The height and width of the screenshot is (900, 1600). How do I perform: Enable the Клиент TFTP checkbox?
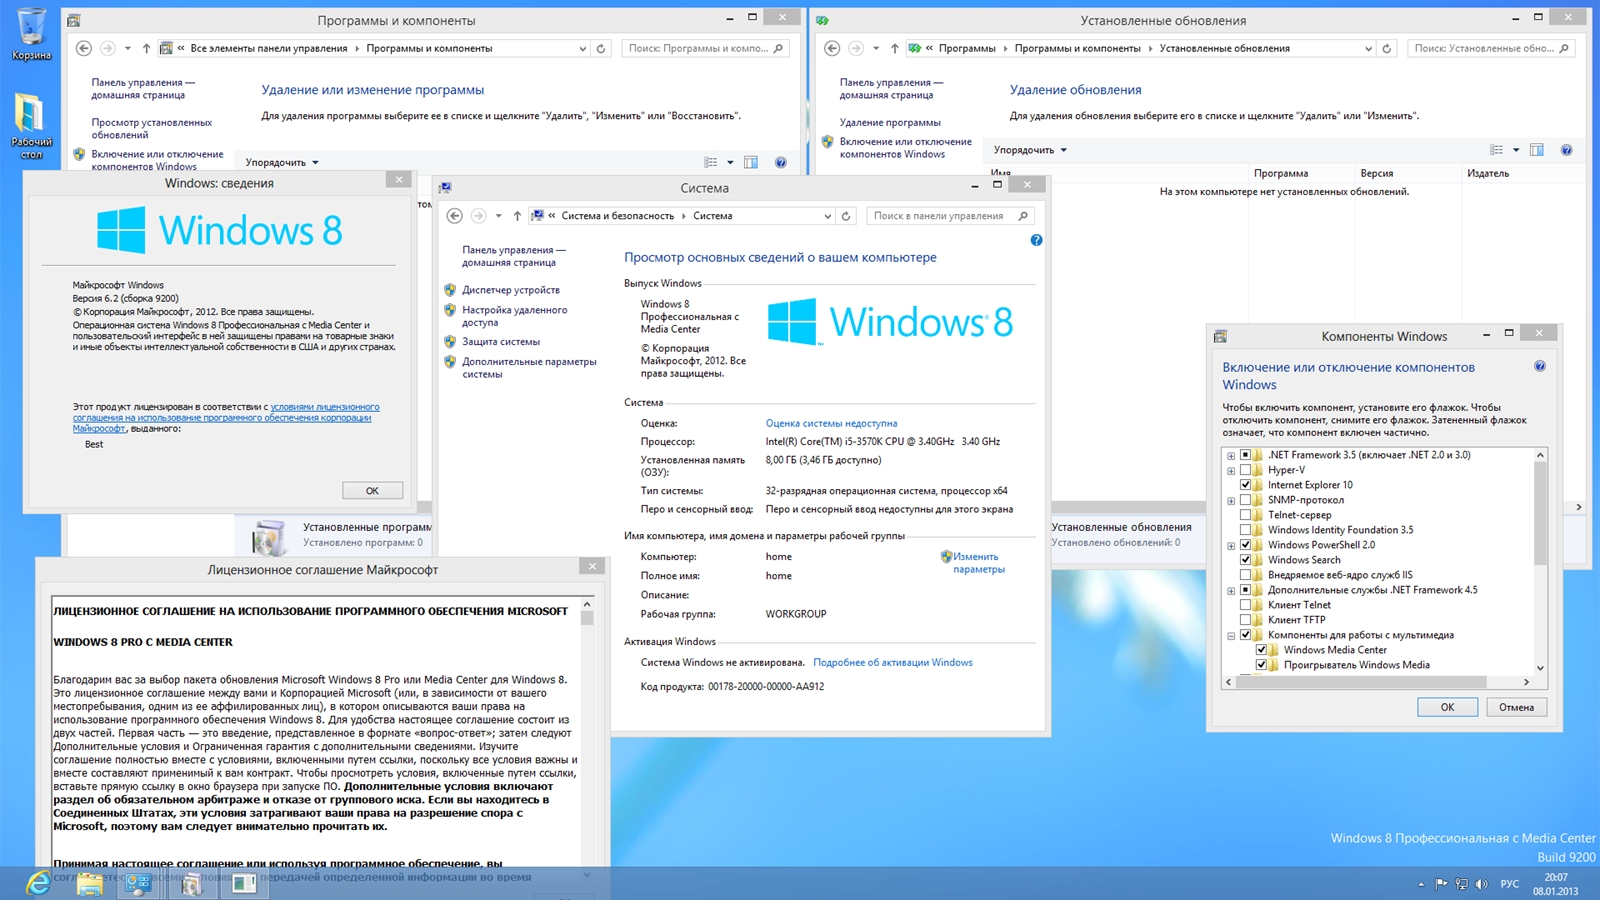1245,620
